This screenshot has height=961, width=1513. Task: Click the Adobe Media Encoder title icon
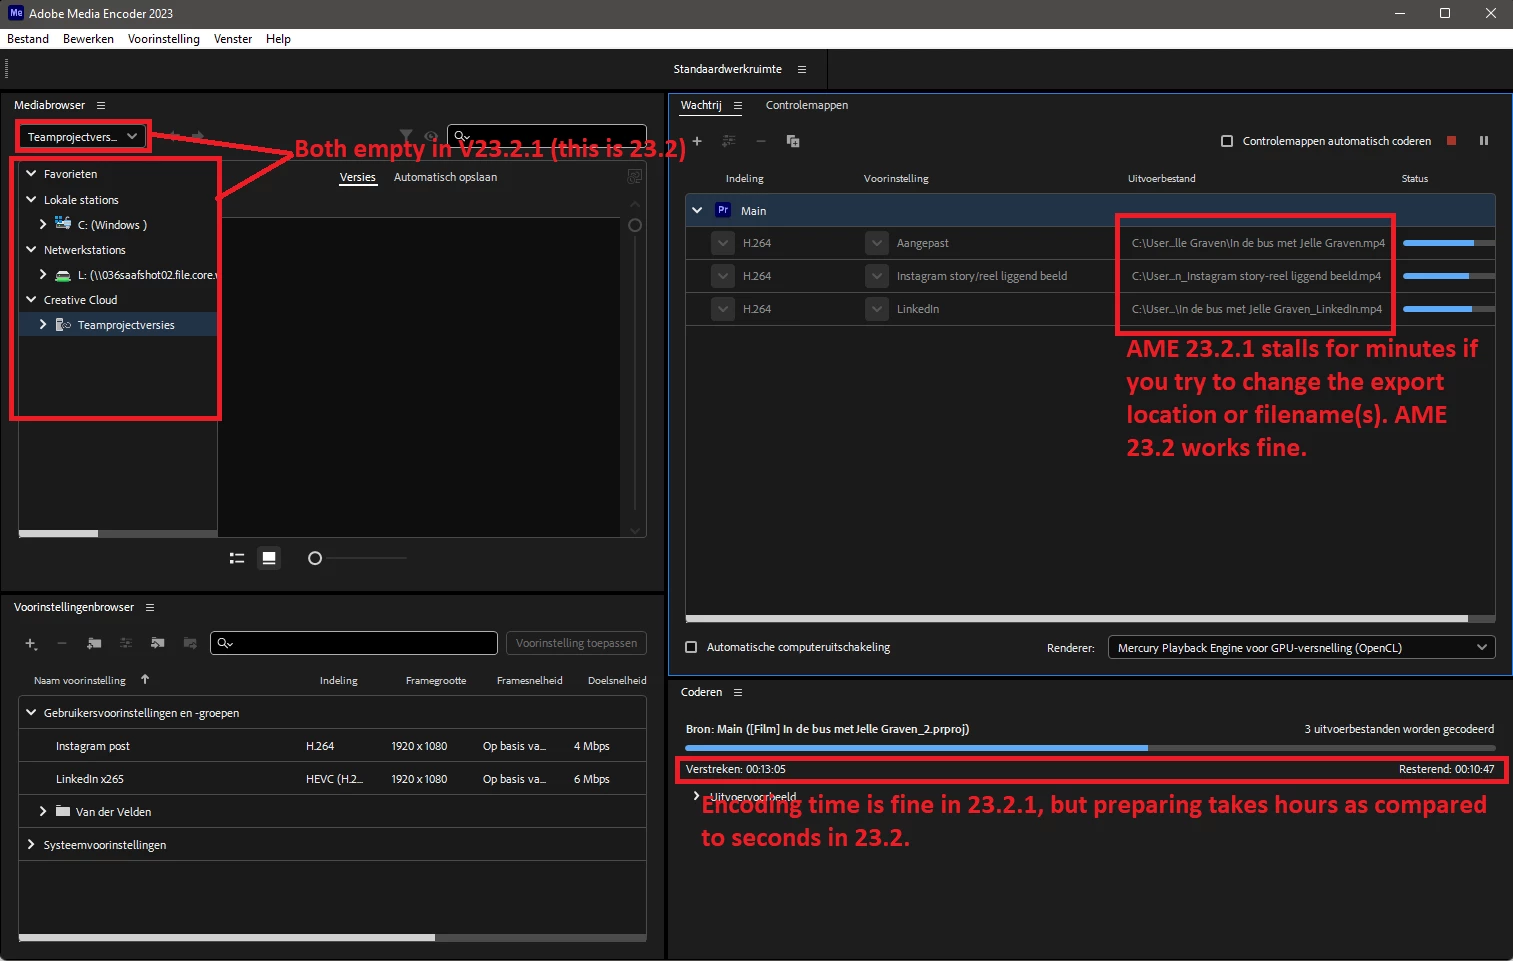pos(15,13)
